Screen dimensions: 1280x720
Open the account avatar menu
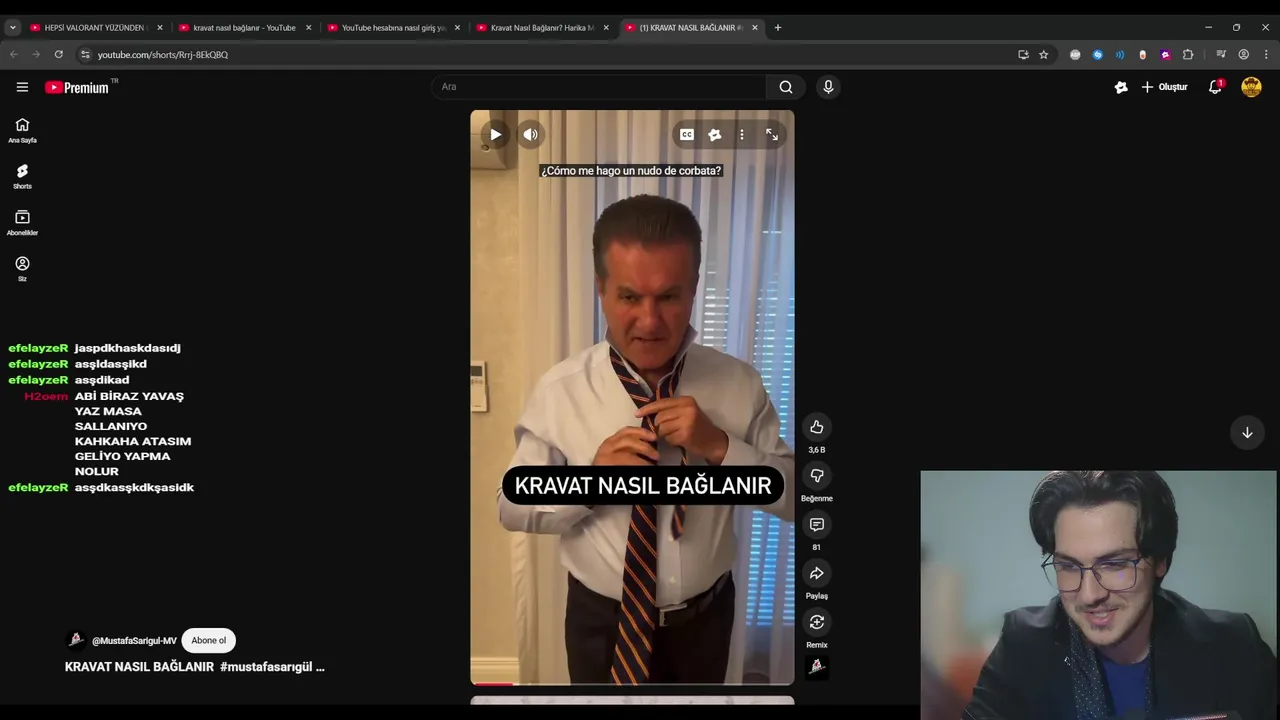[x=1251, y=87]
